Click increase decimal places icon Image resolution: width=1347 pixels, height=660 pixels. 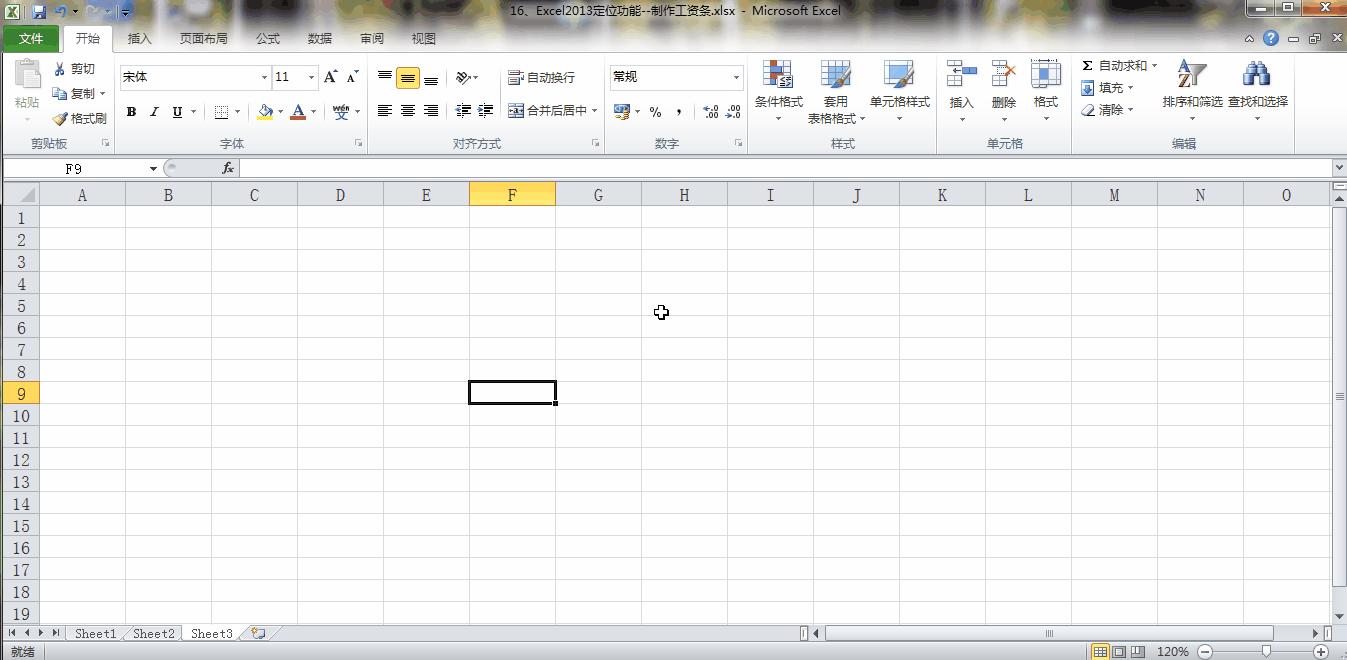click(x=711, y=112)
